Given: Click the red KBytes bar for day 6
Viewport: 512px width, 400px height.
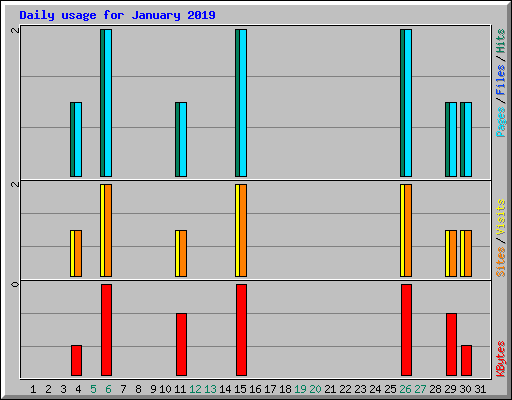Looking at the screenshot, I should point(106,330).
